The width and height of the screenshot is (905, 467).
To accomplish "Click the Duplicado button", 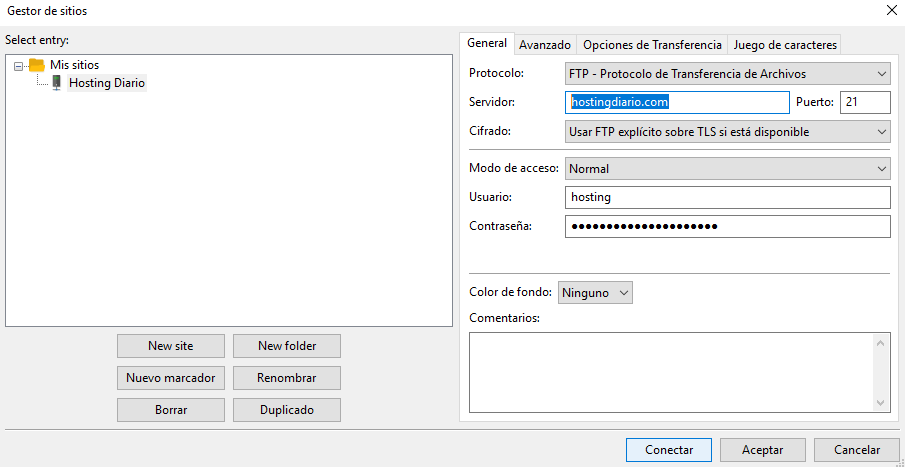I will [x=287, y=410].
